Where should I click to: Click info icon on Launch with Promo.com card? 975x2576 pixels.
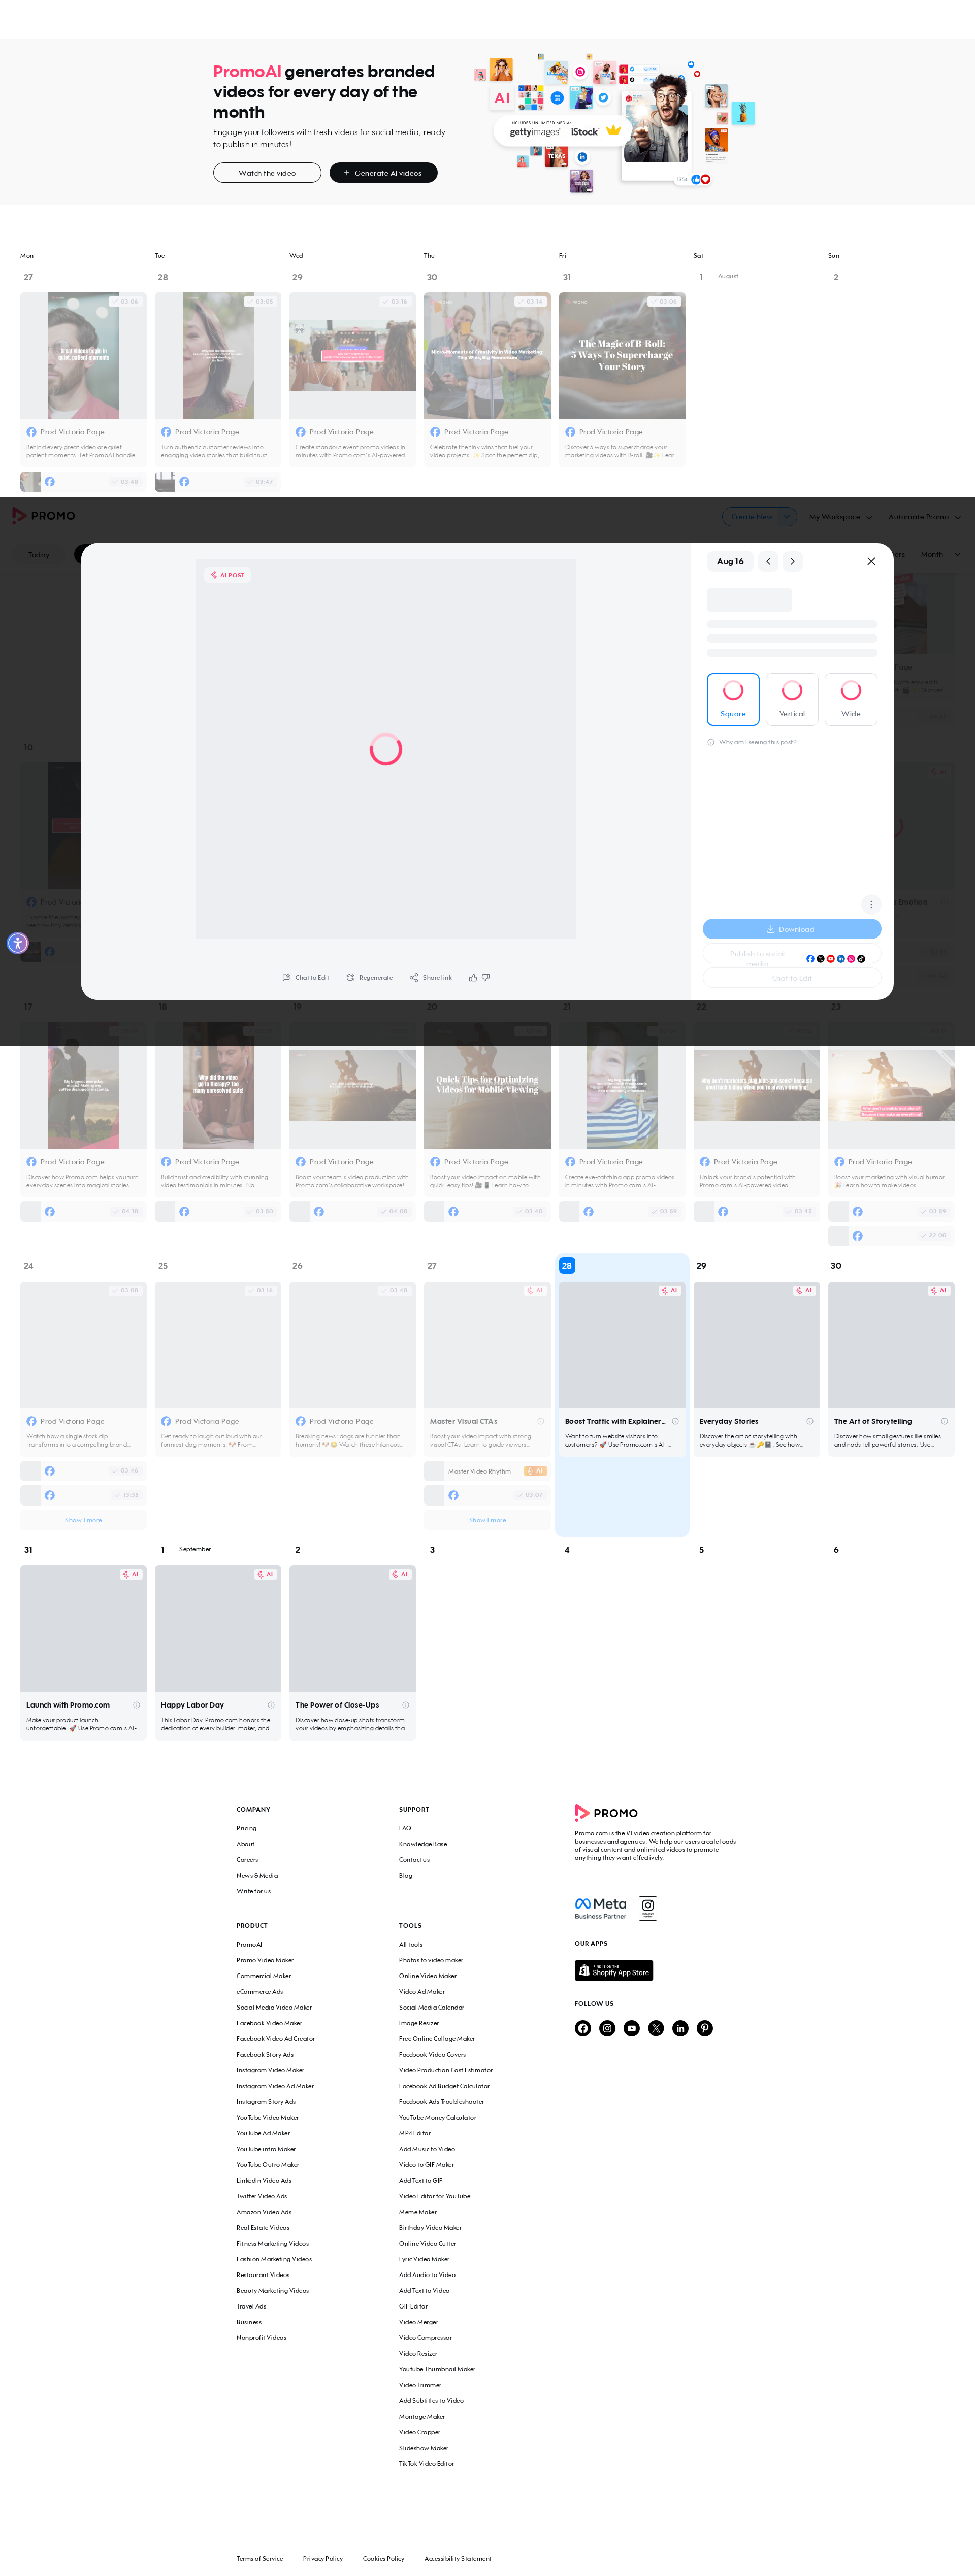(x=136, y=1705)
